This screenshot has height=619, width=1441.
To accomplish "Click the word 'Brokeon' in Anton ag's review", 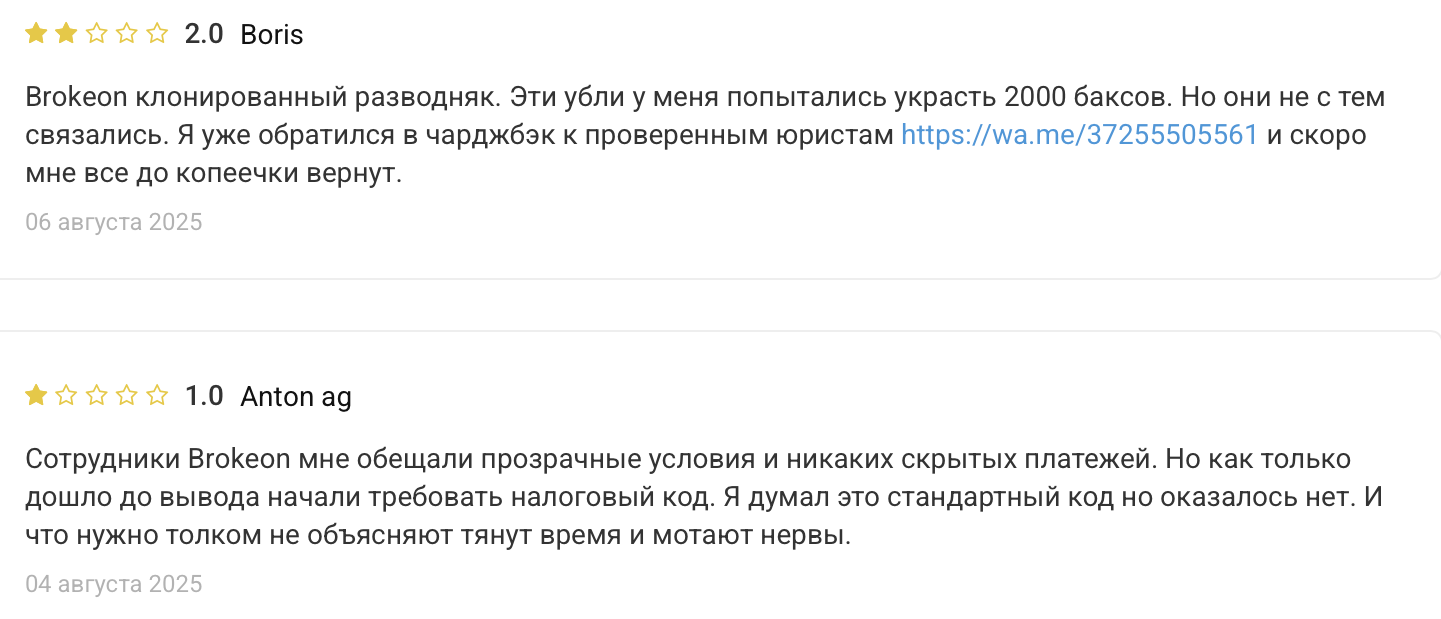I will pyautogui.click(x=239, y=459).
